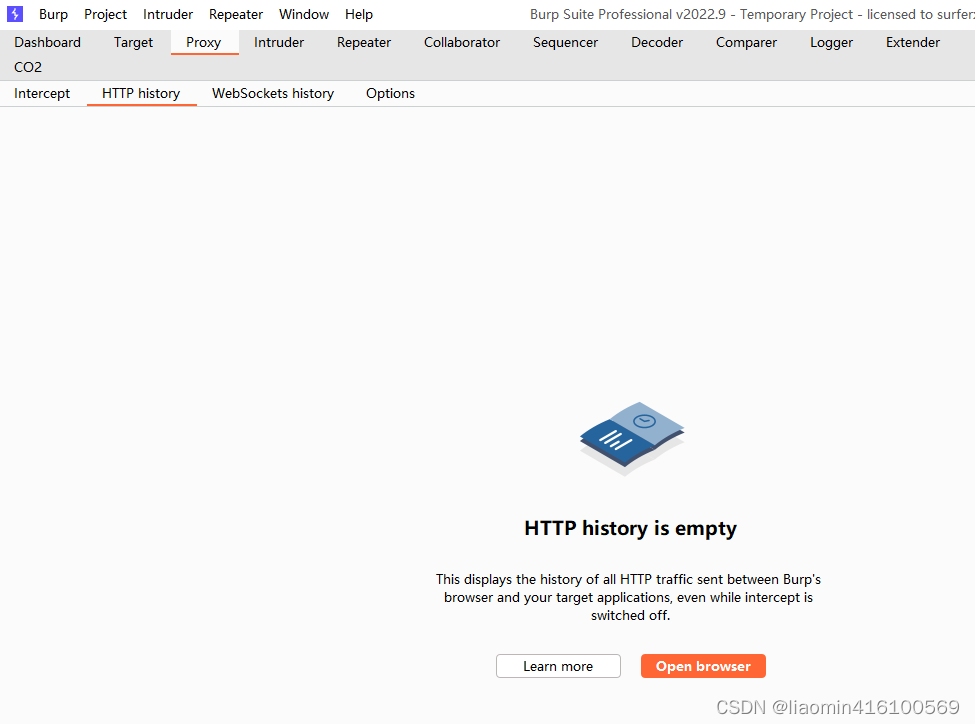Screen dimensions: 975x724
Task: Select the HTTP history sub-tab
Action: pos(141,93)
